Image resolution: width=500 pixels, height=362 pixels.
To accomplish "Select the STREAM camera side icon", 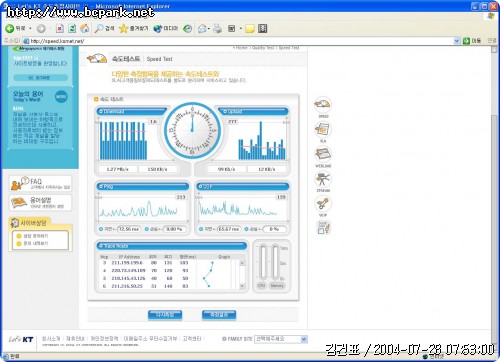I will point(323,179).
